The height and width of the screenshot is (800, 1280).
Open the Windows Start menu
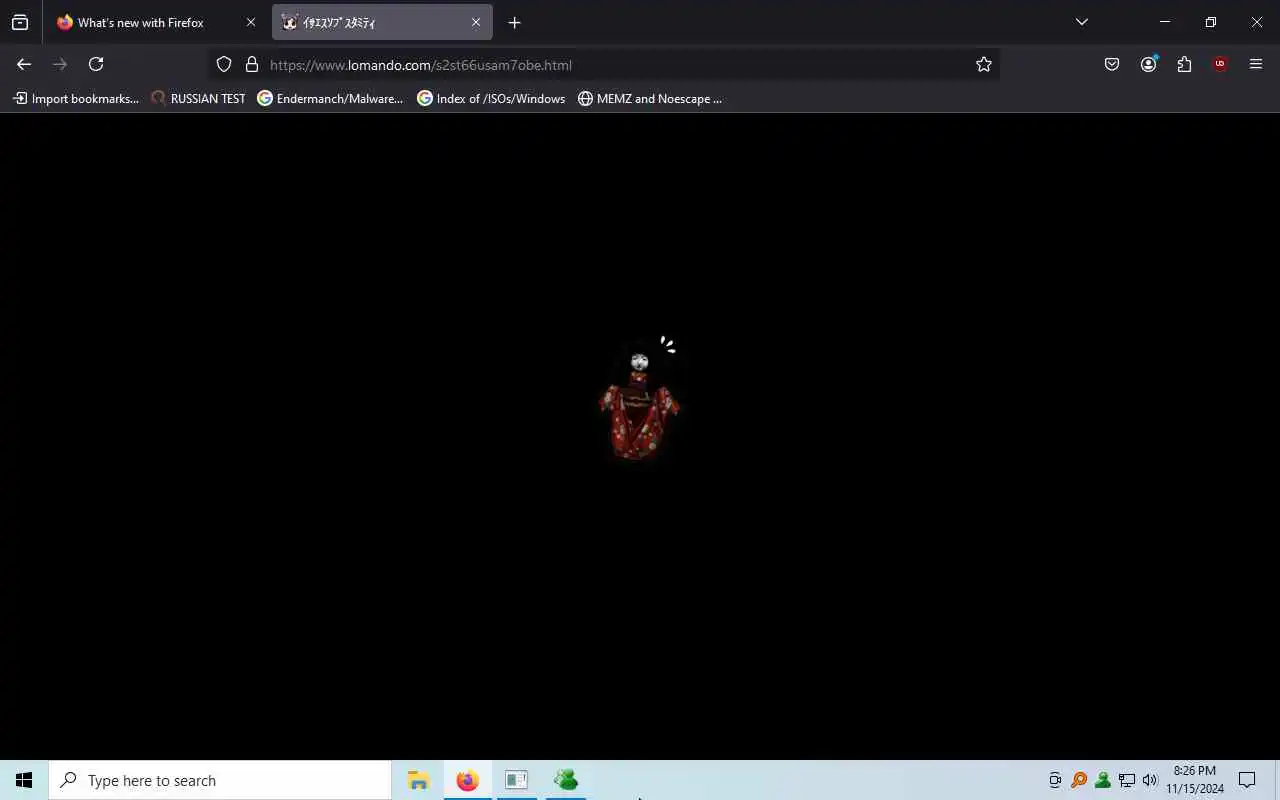click(24, 780)
